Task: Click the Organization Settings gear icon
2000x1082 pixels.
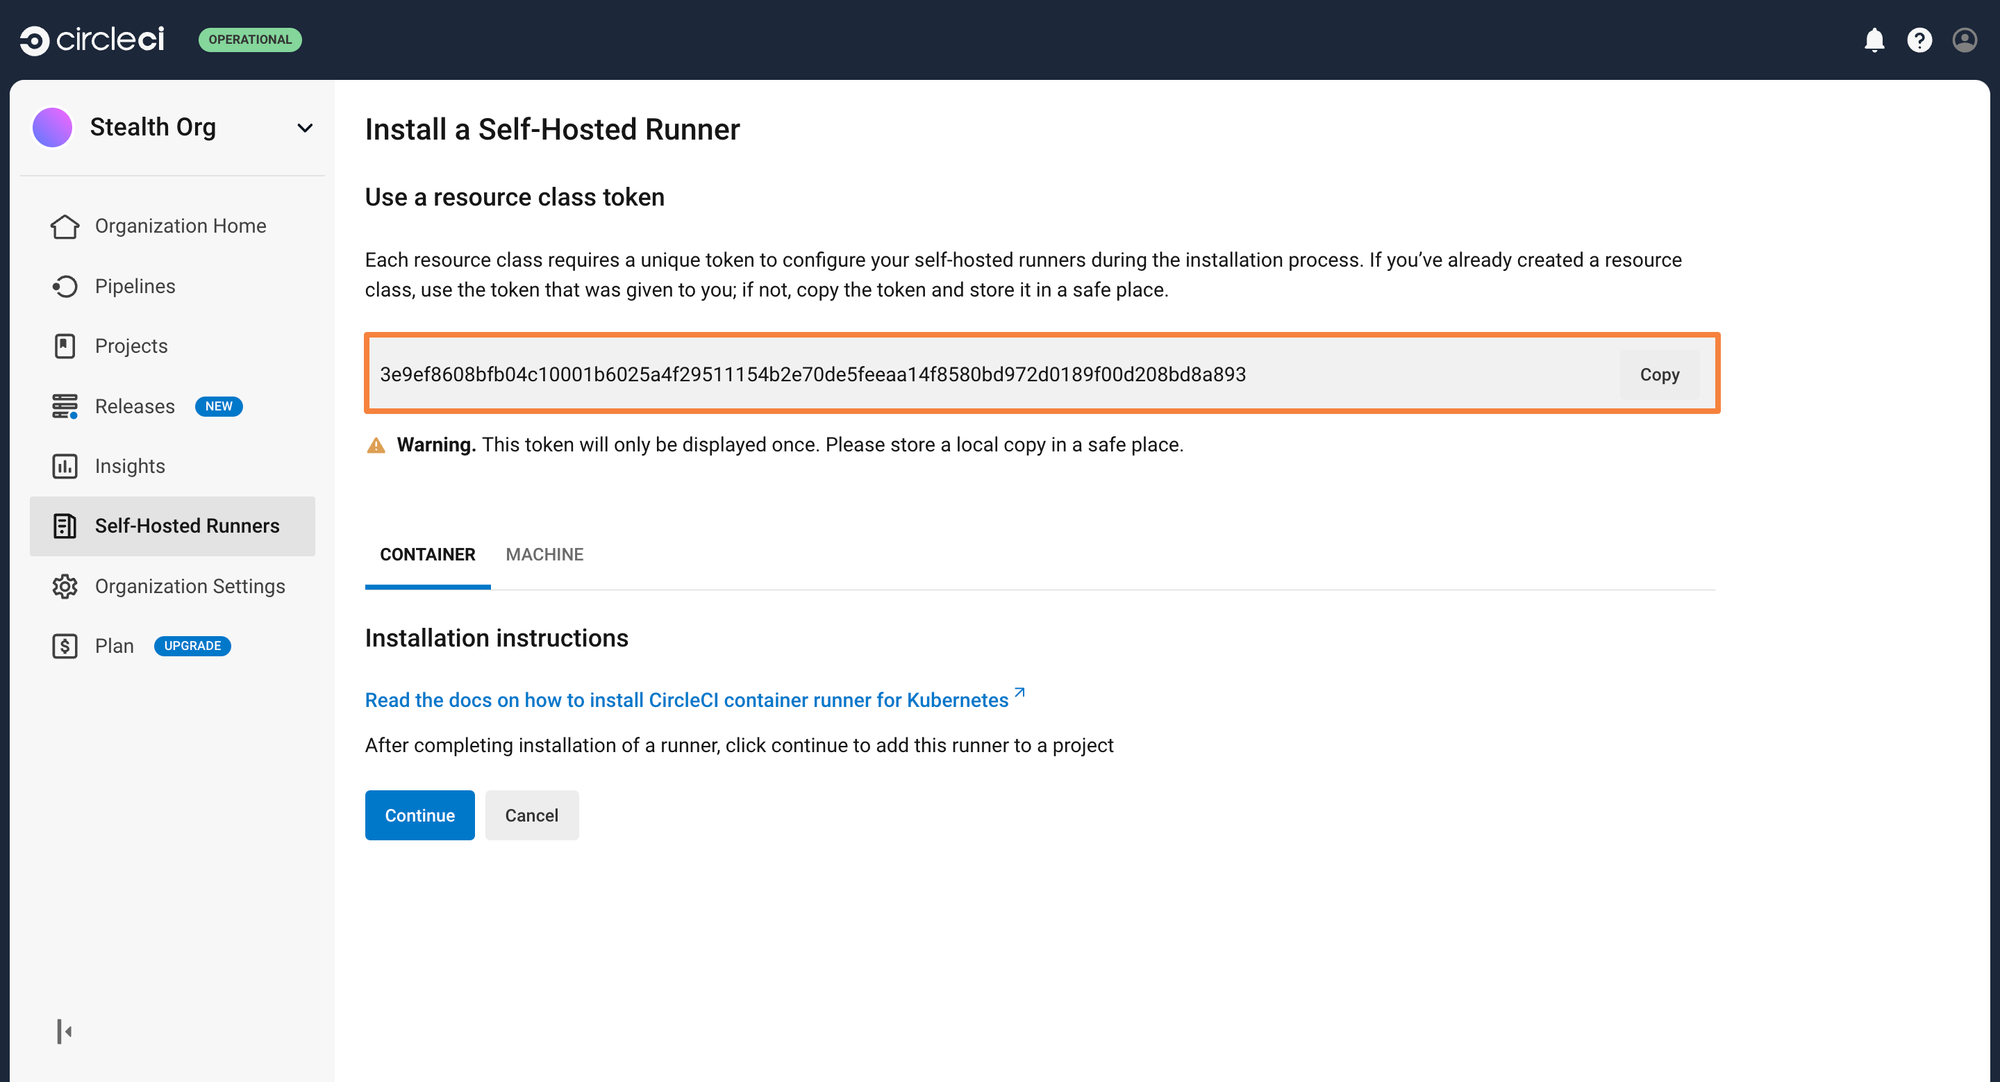Action: coord(65,587)
